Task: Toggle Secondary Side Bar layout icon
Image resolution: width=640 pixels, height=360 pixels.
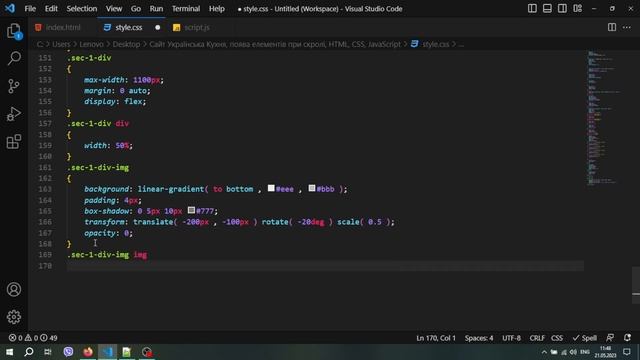Action: [562, 9]
